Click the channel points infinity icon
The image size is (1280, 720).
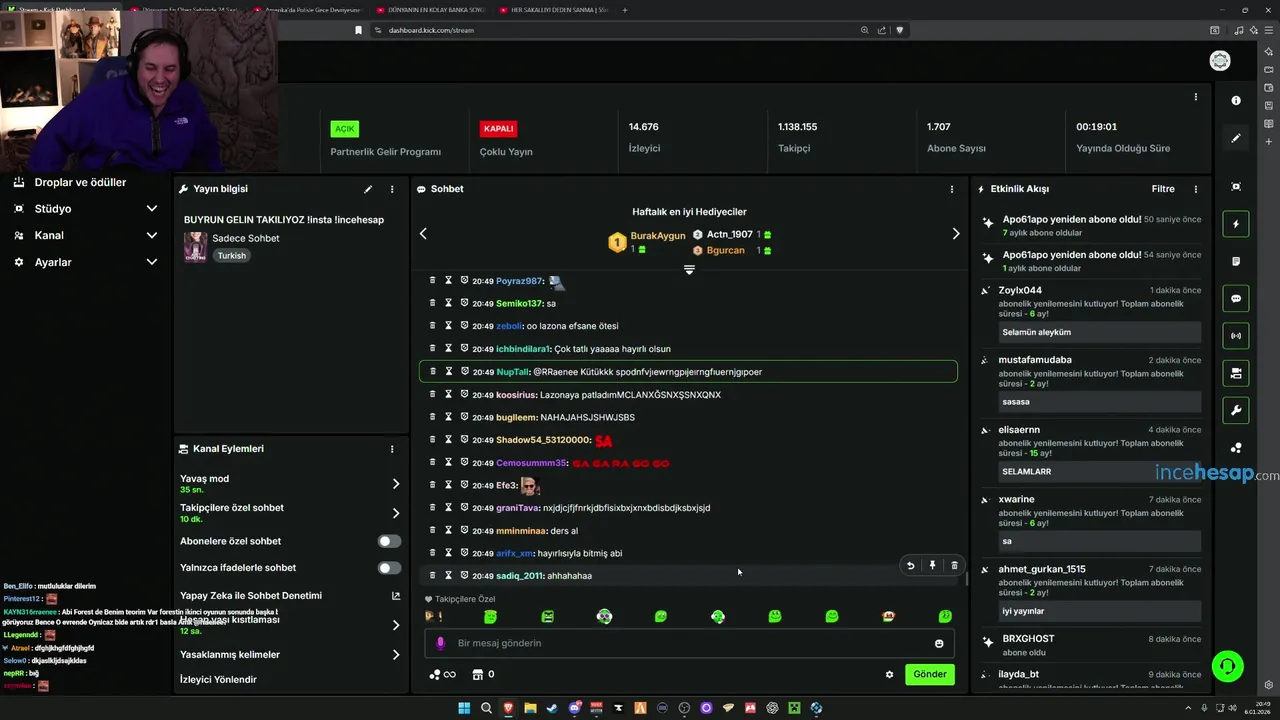(x=442, y=674)
